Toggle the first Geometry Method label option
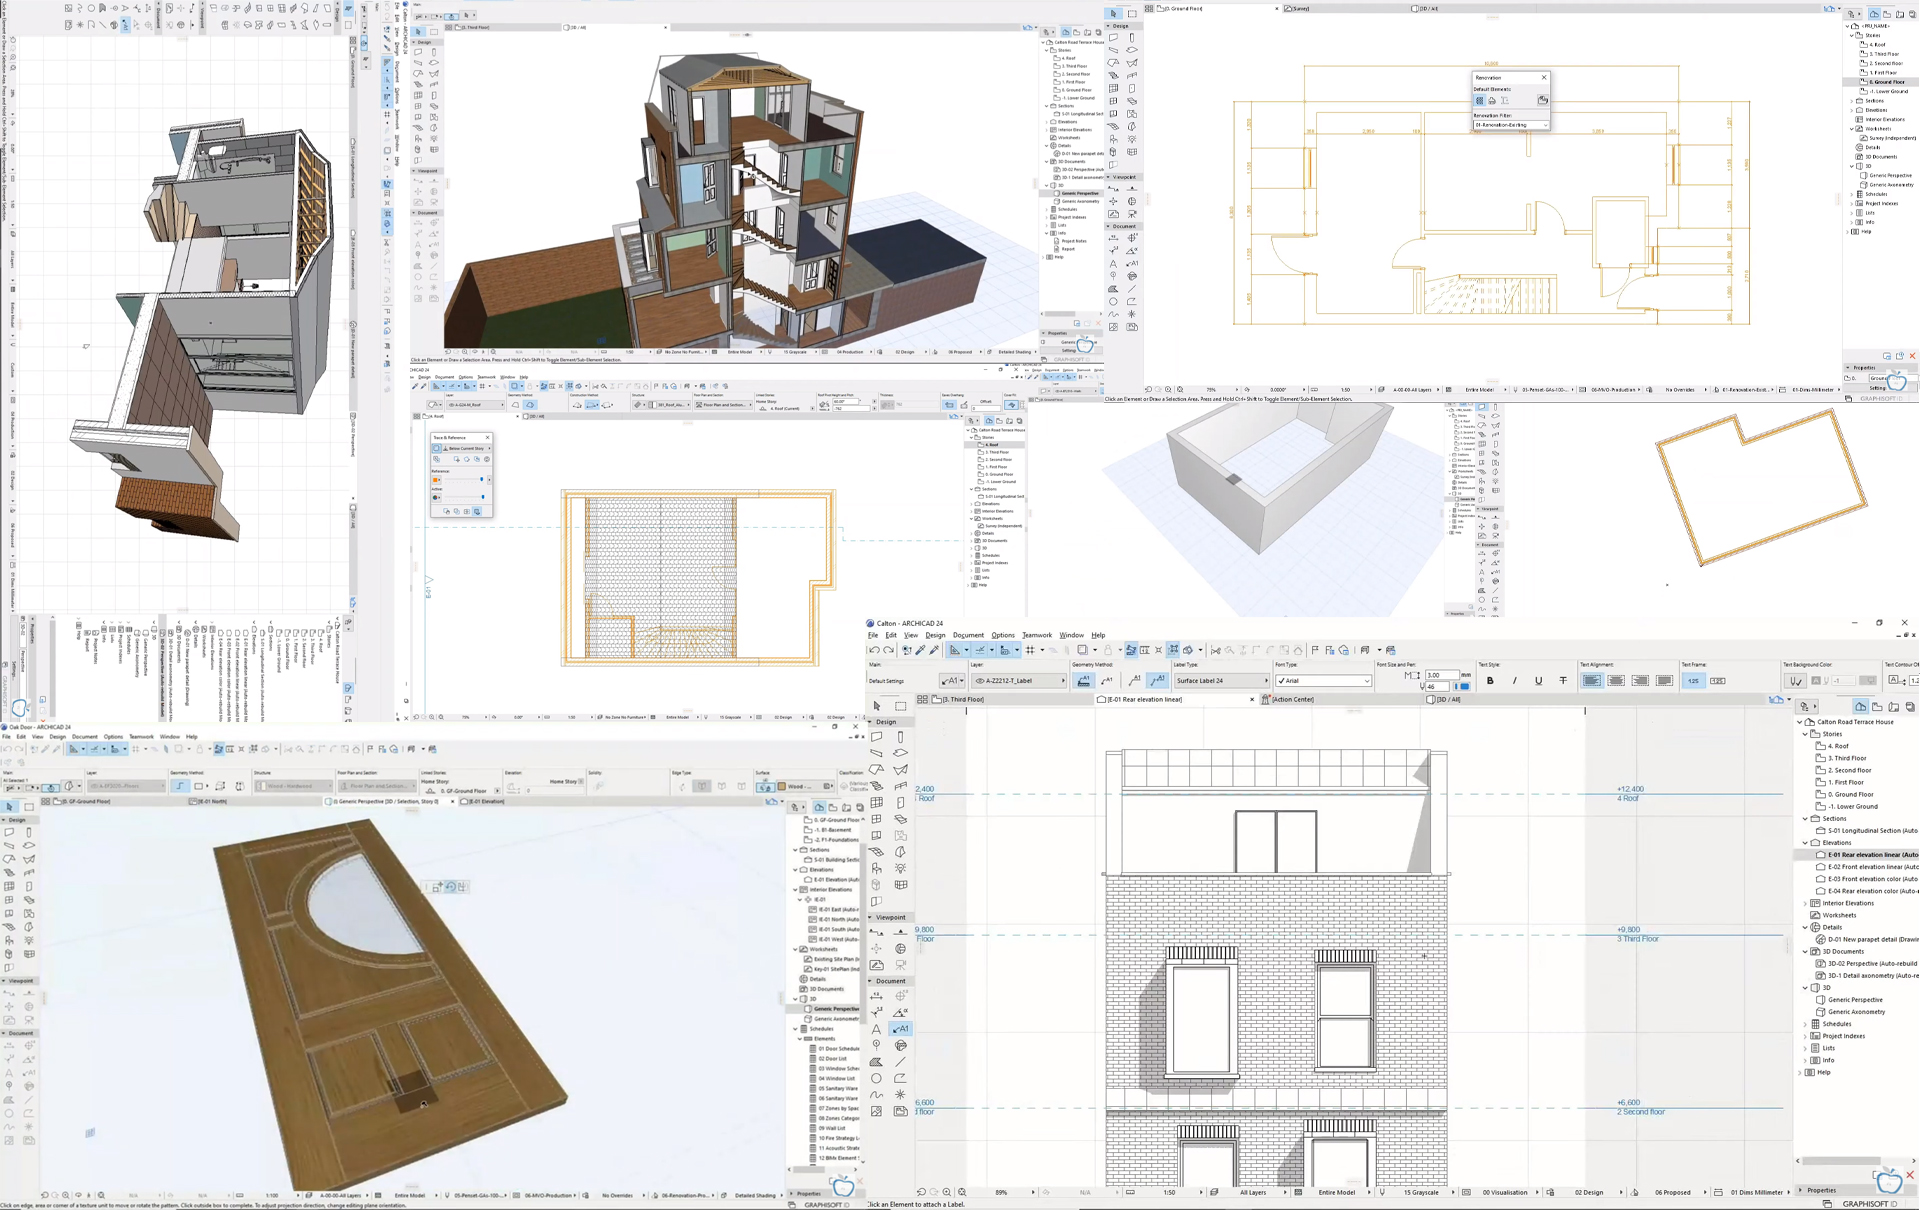Image resolution: width=1920 pixels, height=1210 pixels. click(1083, 681)
